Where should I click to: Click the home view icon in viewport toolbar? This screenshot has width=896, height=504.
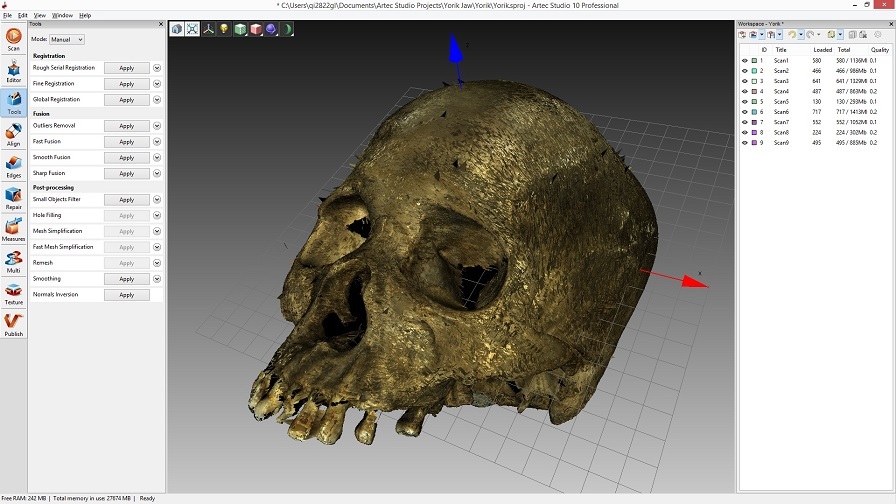(177, 29)
